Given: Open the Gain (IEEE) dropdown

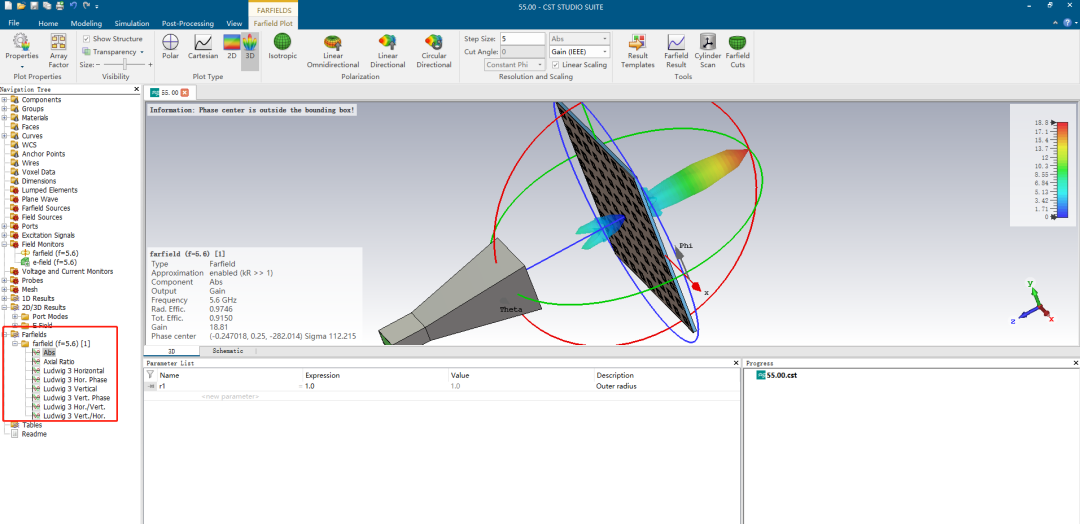Looking at the screenshot, I should pyautogui.click(x=579, y=52).
